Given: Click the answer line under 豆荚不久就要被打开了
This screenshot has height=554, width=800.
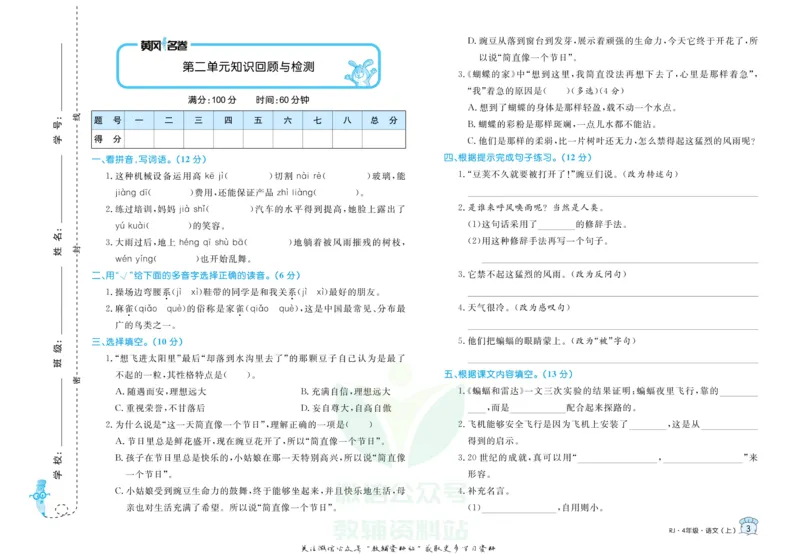Looking at the screenshot, I should click(613, 193).
